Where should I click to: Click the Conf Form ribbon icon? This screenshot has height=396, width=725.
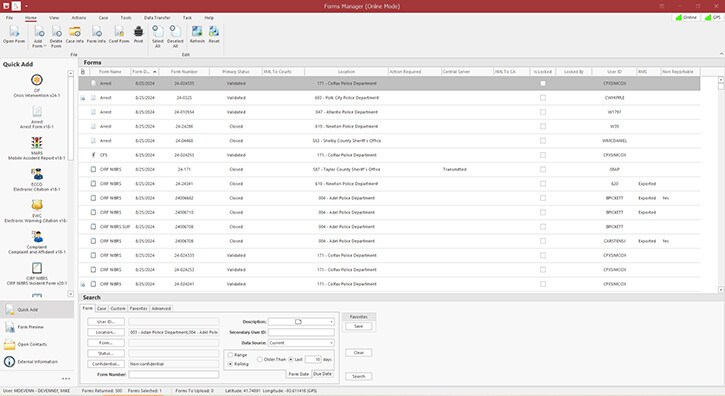point(119,31)
